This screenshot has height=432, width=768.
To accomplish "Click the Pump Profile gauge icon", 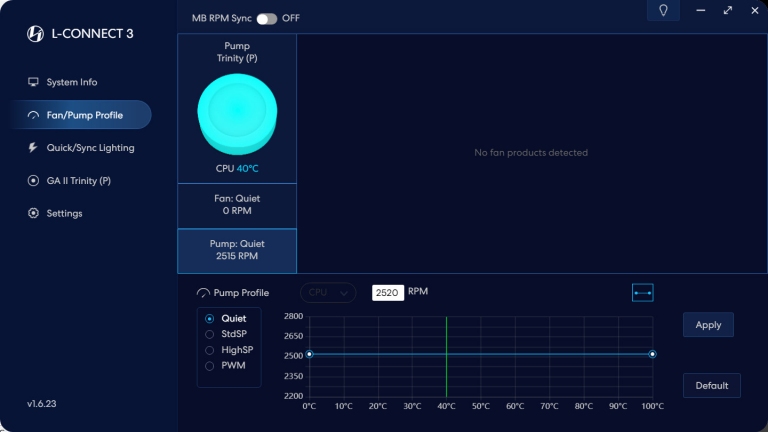I will (x=203, y=293).
